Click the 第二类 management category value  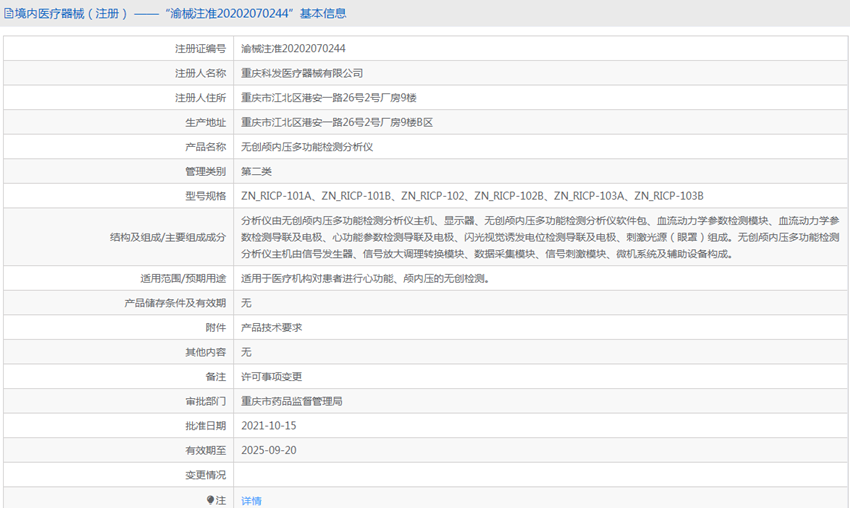point(257,172)
